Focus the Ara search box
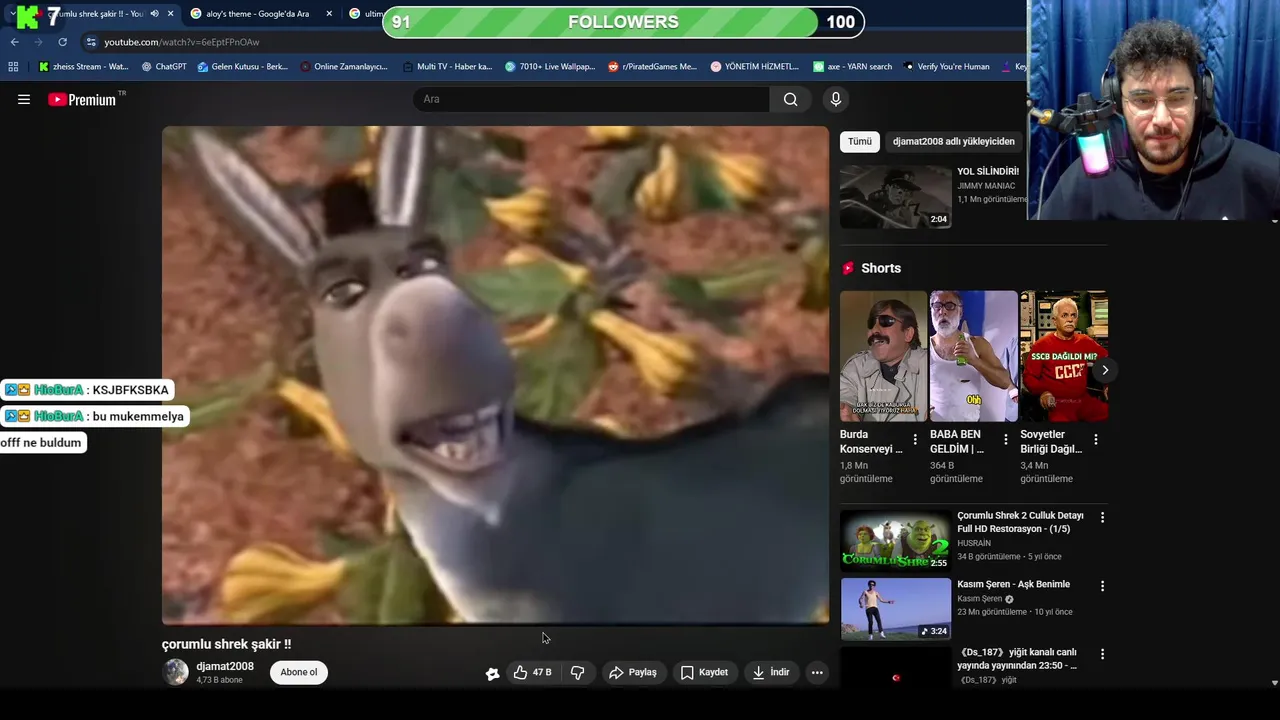 click(592, 99)
